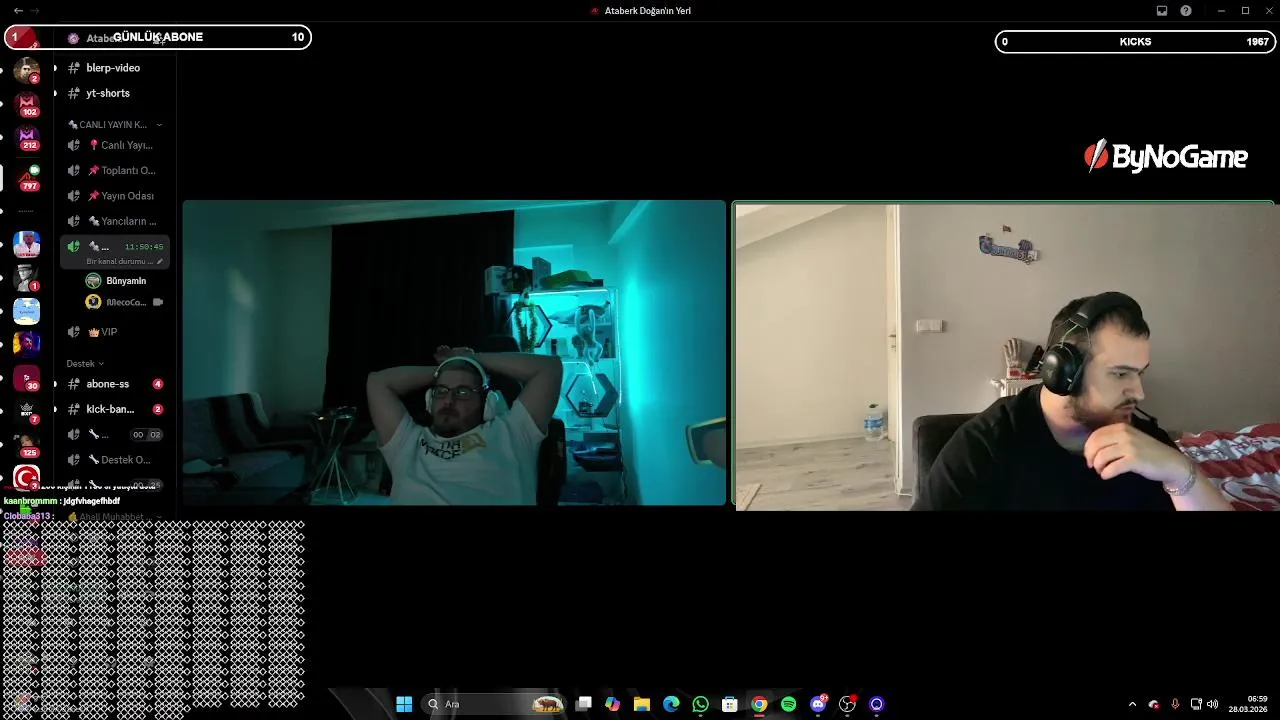The image size is (1280, 720).
Task: Select the server icon with badge 30
Action: coord(27,378)
